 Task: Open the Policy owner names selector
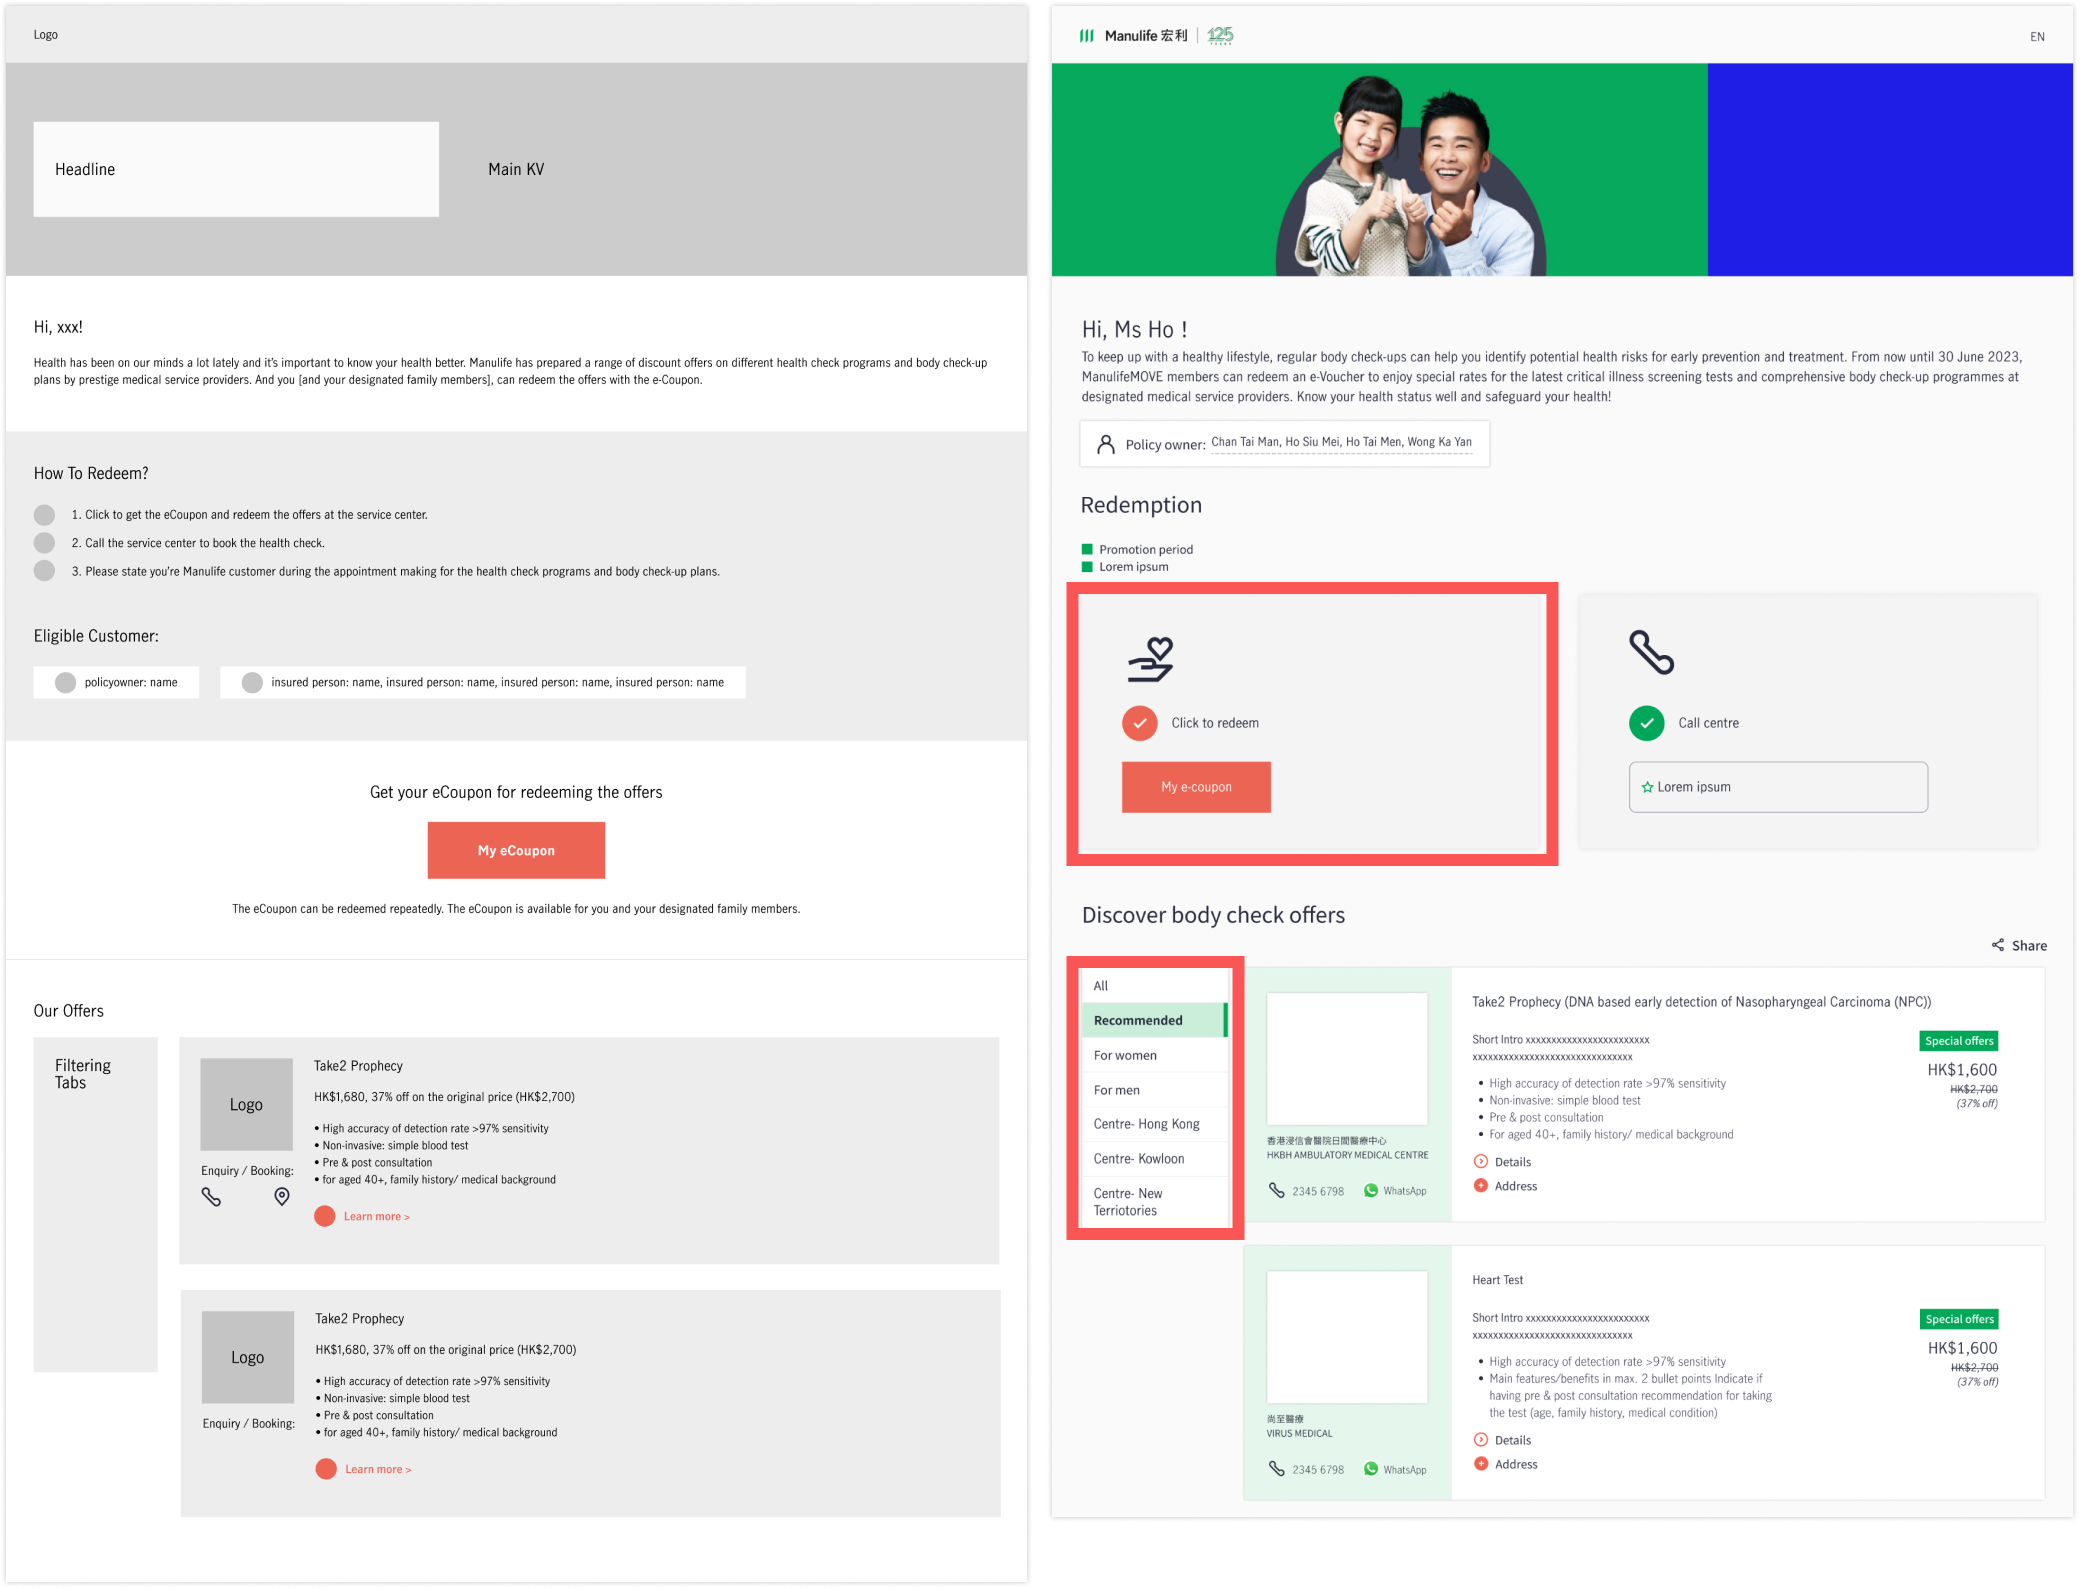tap(1340, 443)
